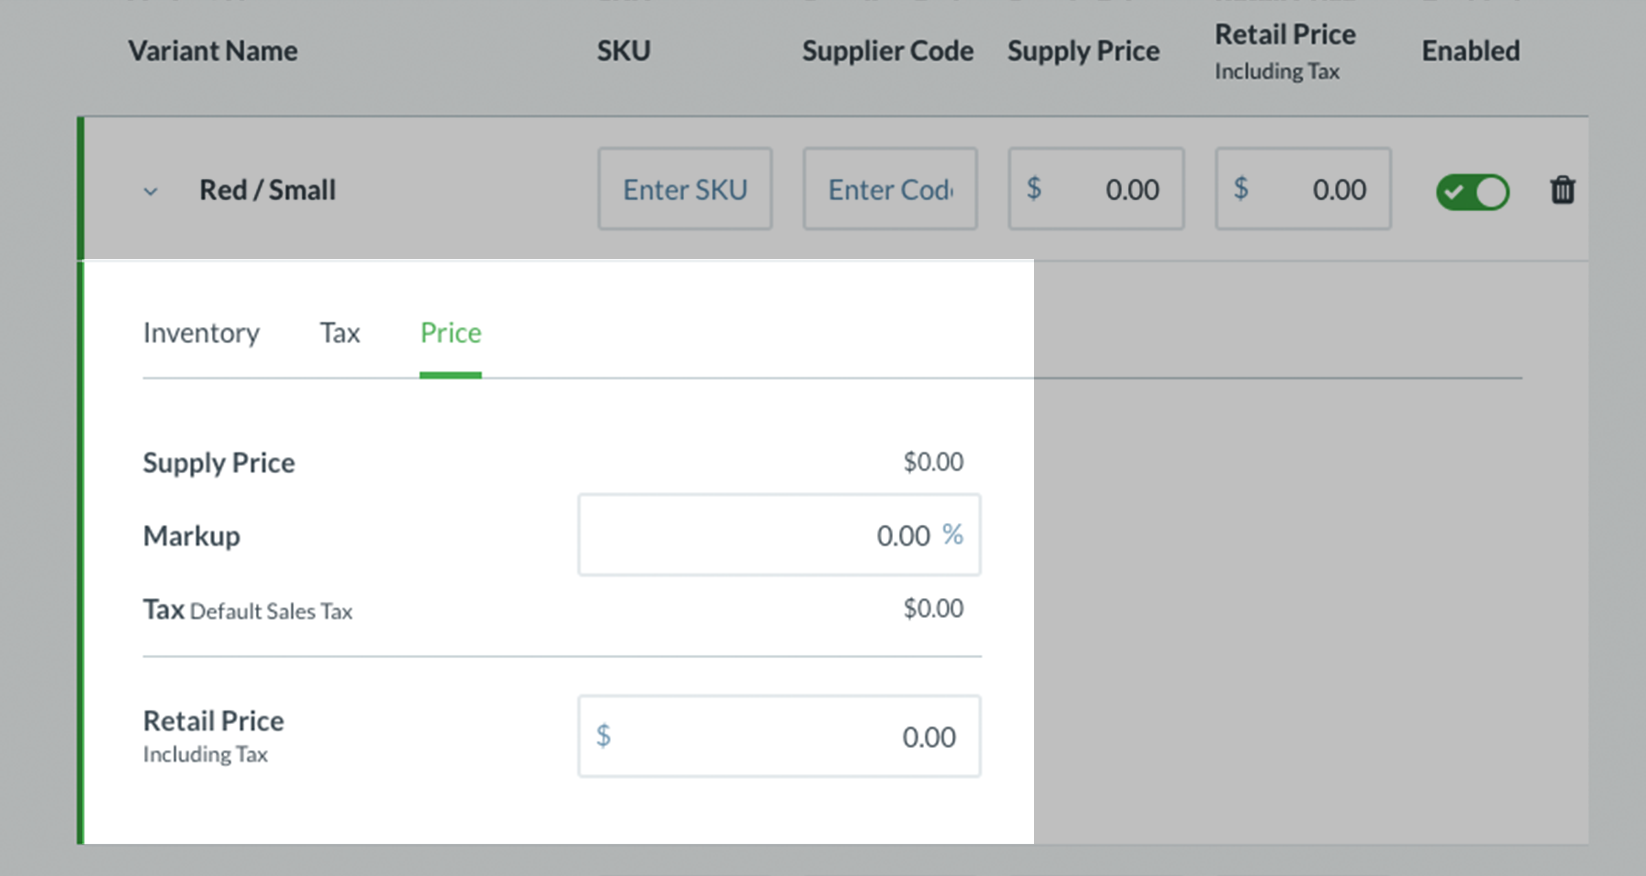Focus the supplier code input
This screenshot has width=1646, height=876.
tap(890, 190)
